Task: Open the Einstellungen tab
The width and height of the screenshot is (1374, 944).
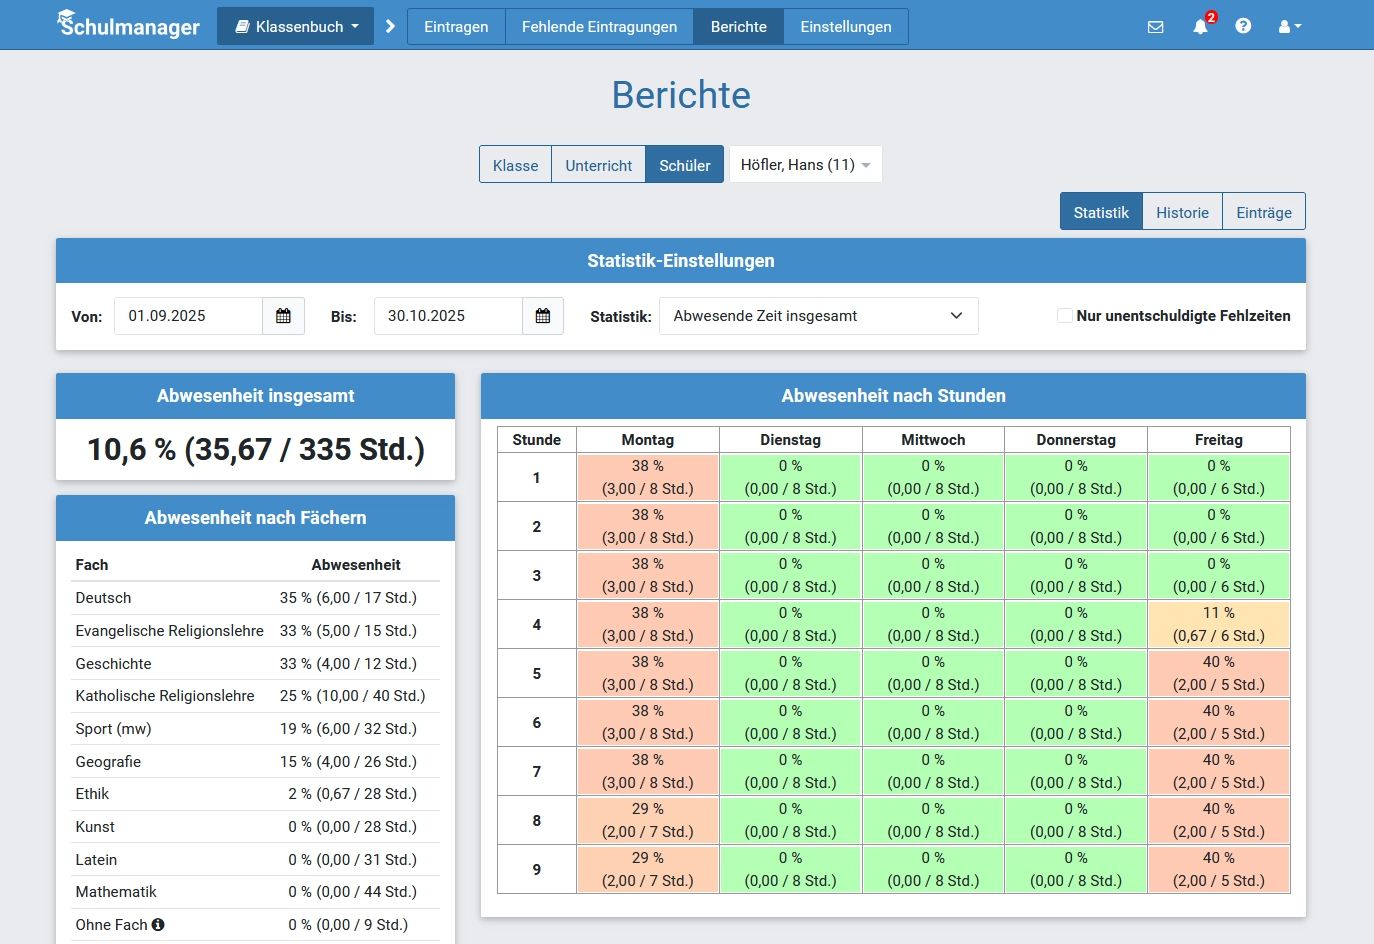Action: tap(845, 27)
